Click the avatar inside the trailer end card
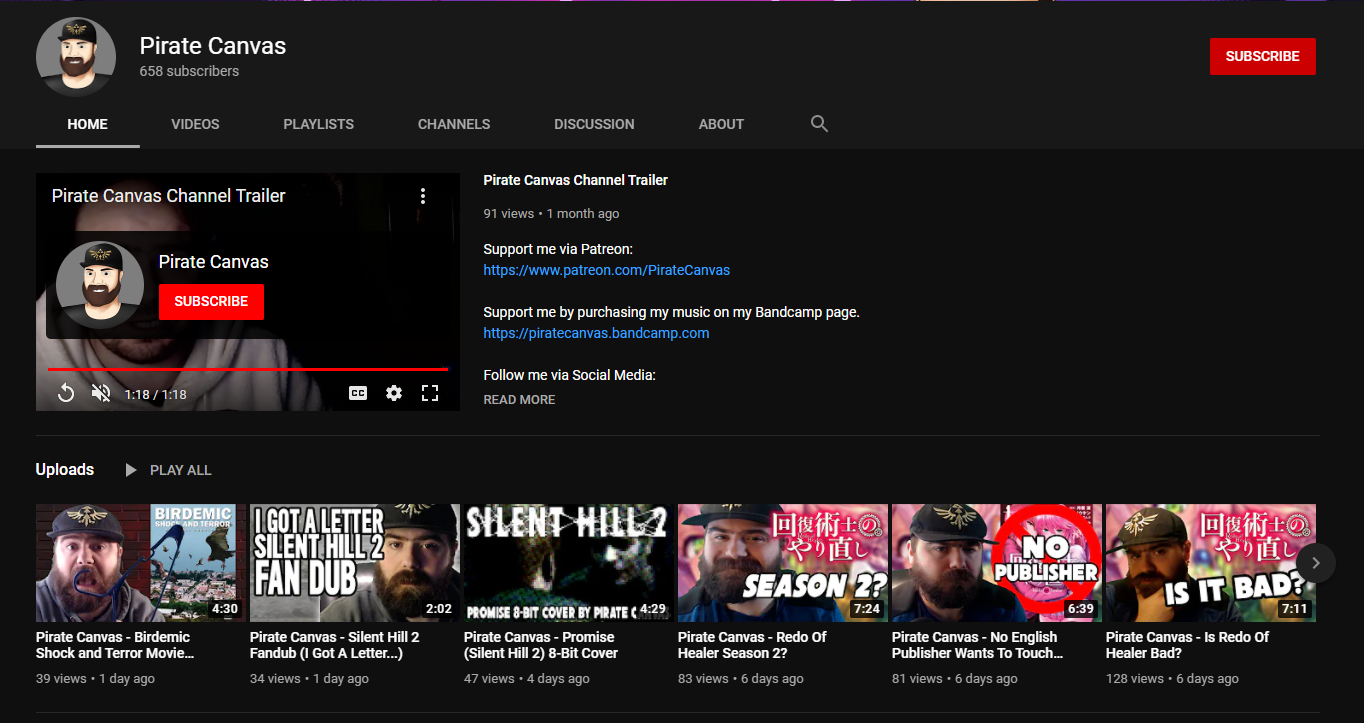The image size is (1364, 723). coord(100,285)
